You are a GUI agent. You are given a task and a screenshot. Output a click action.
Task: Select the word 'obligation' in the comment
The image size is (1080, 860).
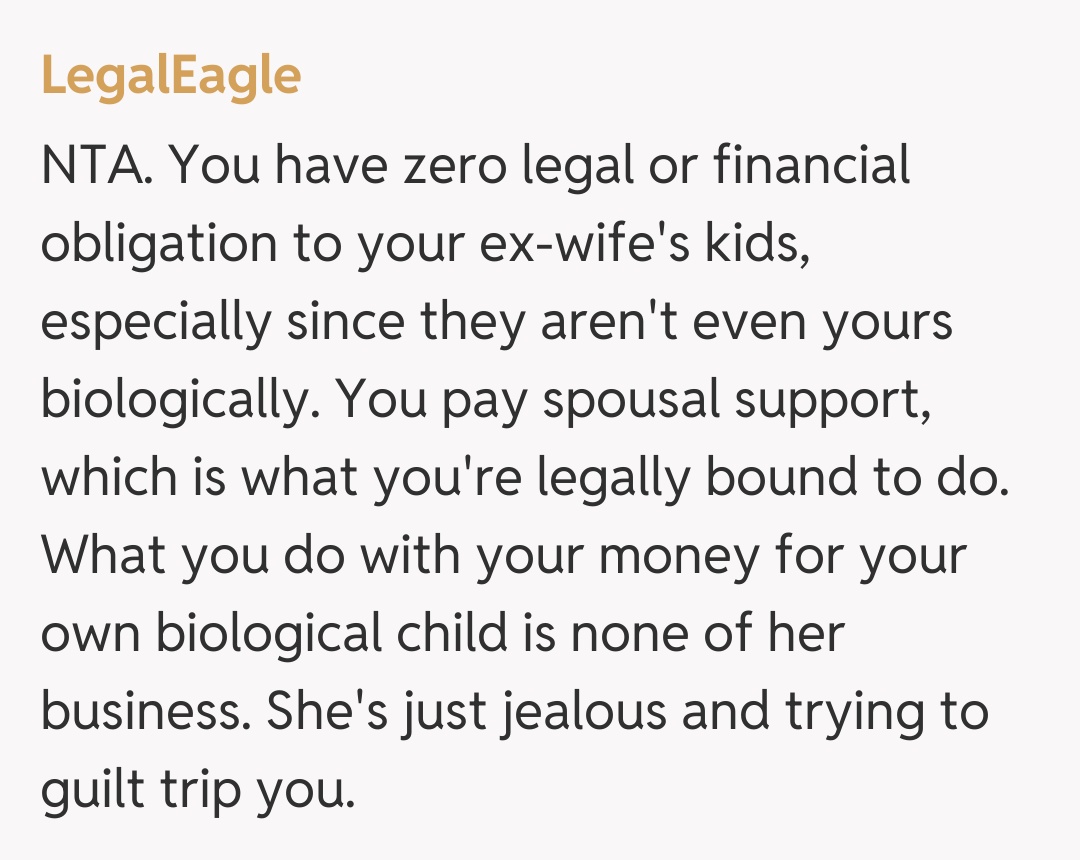coord(159,244)
